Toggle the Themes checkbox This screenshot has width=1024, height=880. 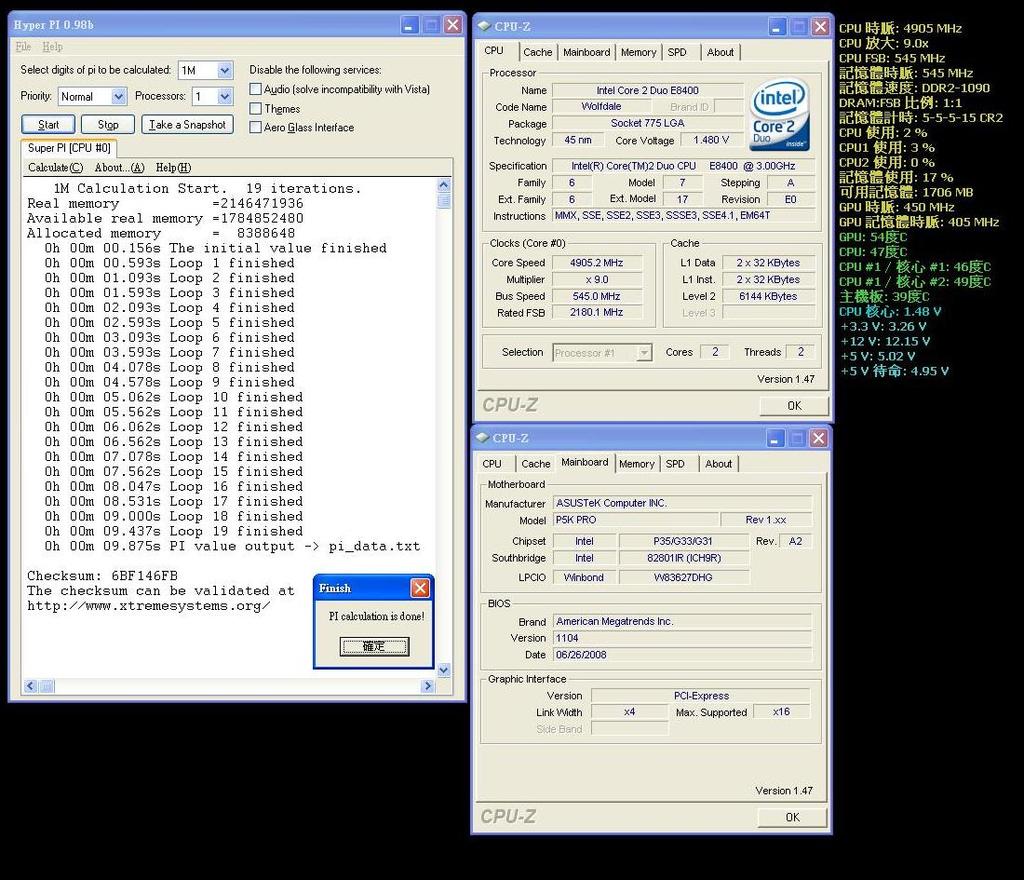pyautogui.click(x=255, y=108)
